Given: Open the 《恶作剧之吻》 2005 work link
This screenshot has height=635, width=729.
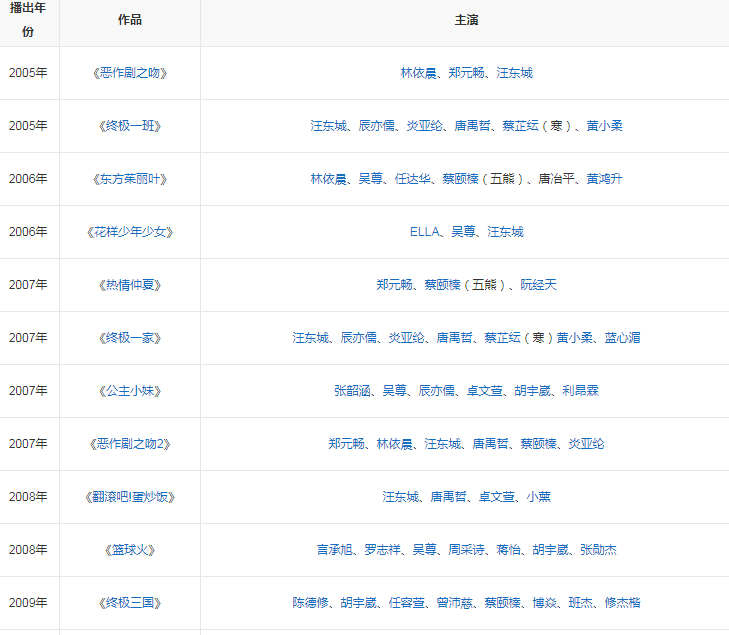Looking at the screenshot, I should click(130, 73).
